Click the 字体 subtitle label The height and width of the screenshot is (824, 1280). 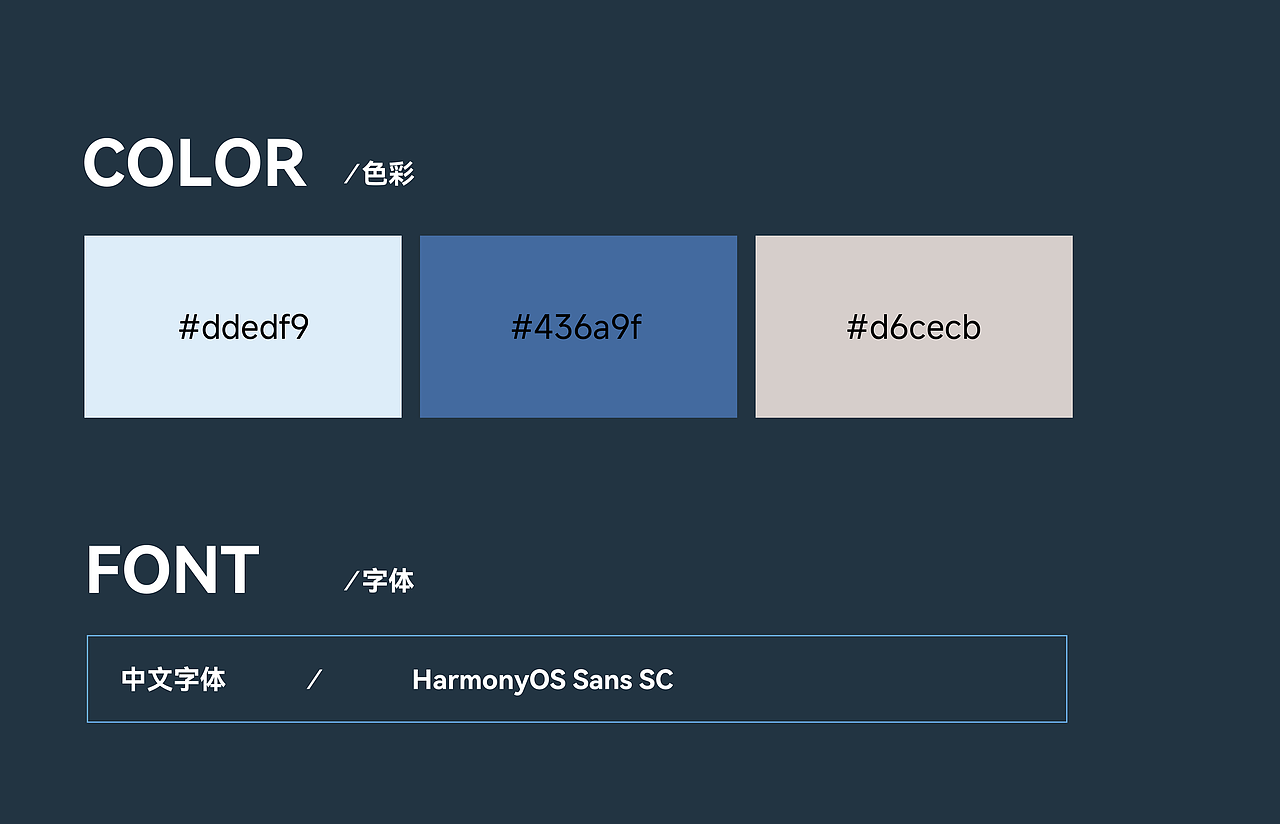pyautogui.click(x=388, y=581)
